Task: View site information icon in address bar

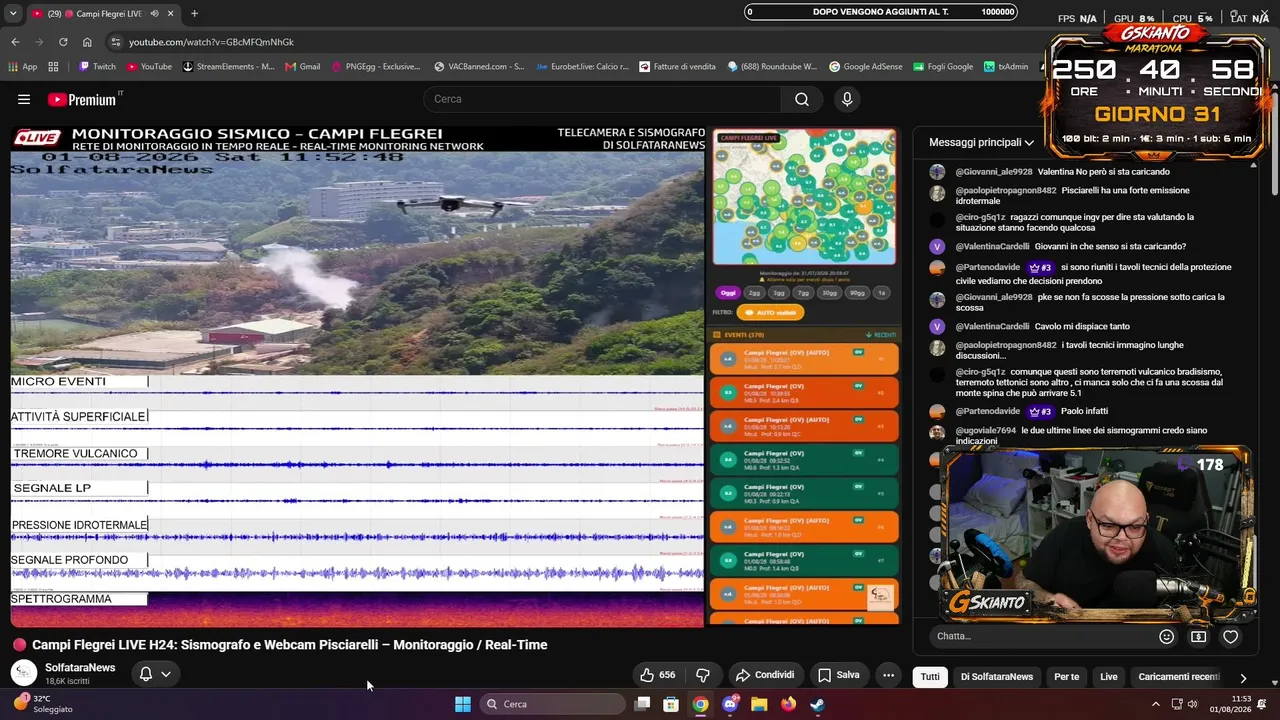Action: [x=116, y=42]
